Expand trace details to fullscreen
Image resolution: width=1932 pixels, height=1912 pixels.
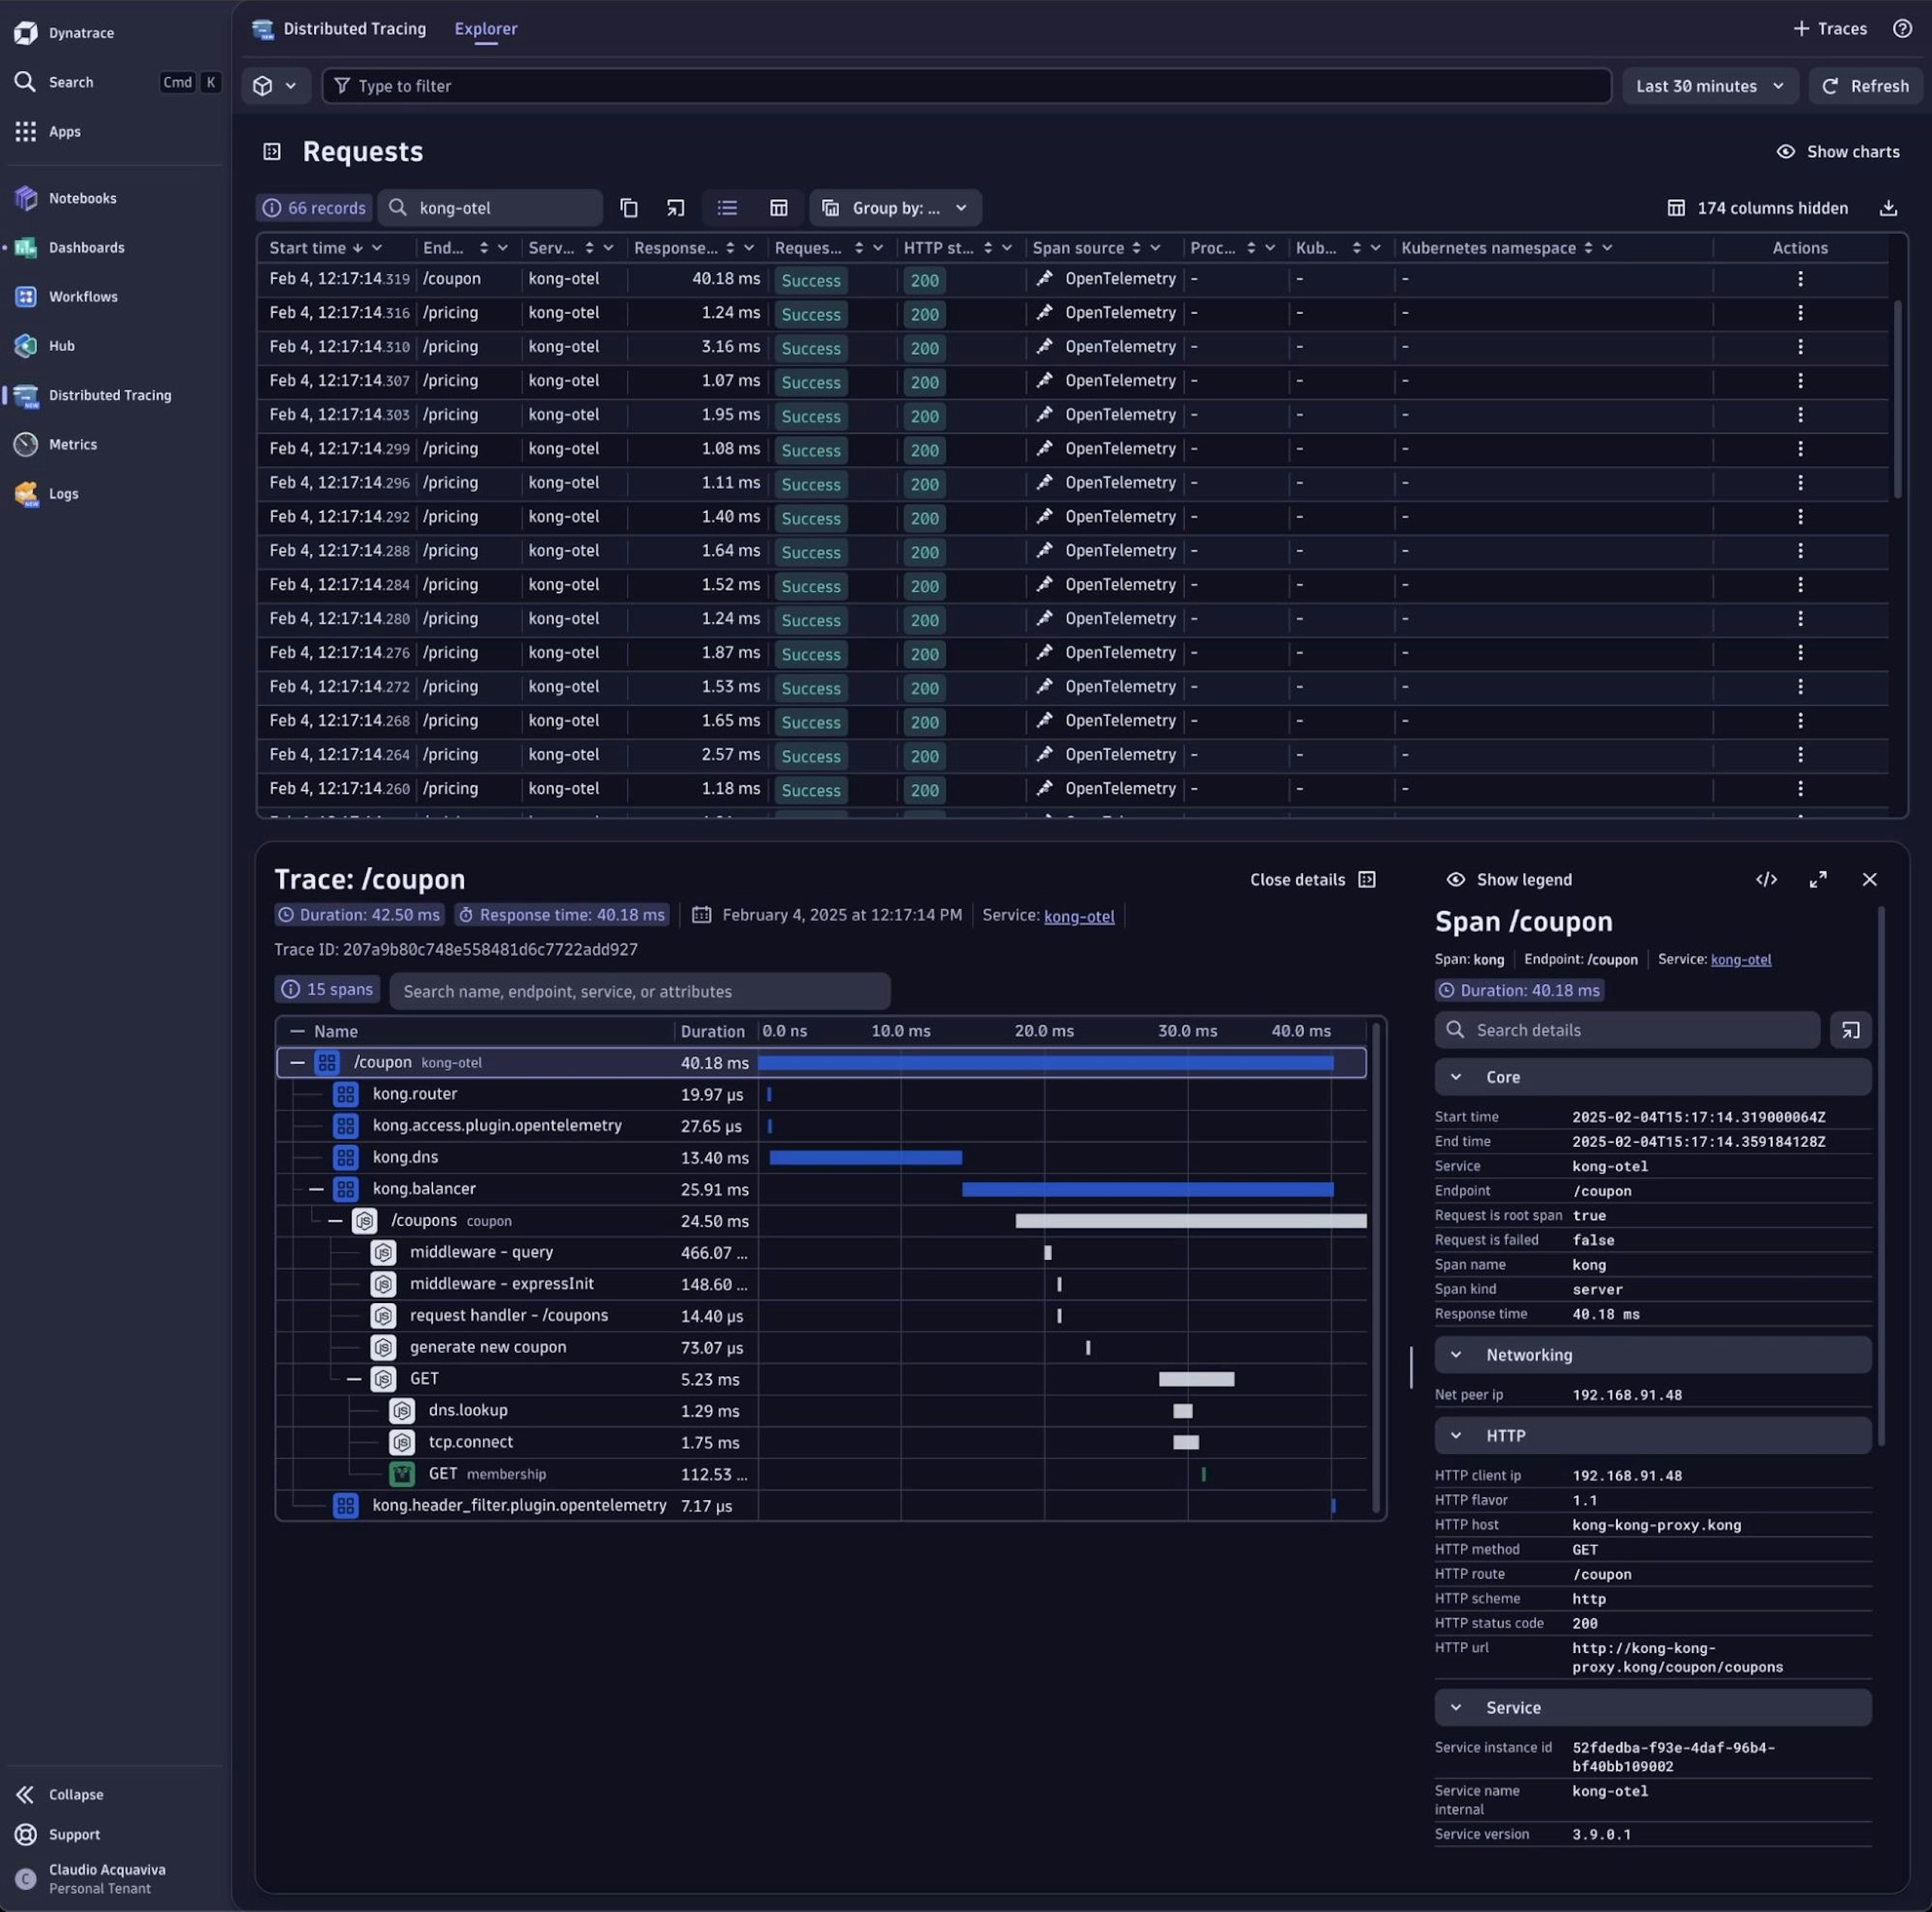click(1818, 880)
